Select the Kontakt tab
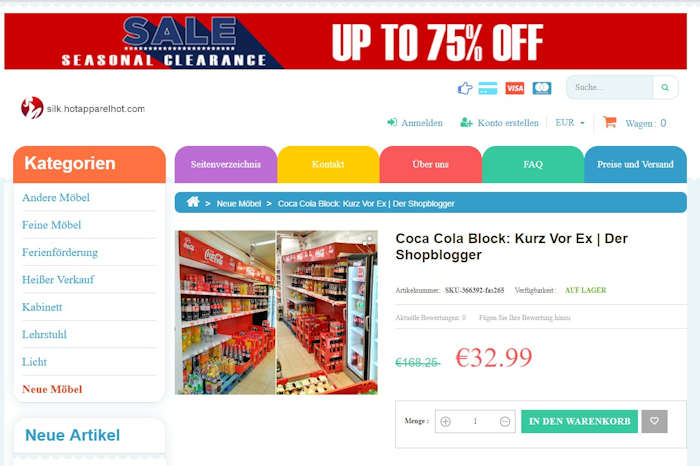 [x=328, y=164]
